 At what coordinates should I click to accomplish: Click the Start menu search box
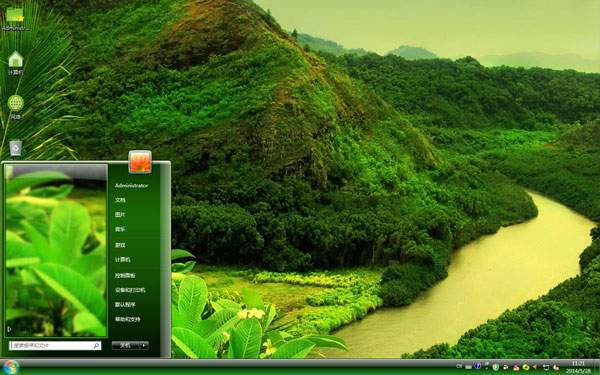point(55,346)
